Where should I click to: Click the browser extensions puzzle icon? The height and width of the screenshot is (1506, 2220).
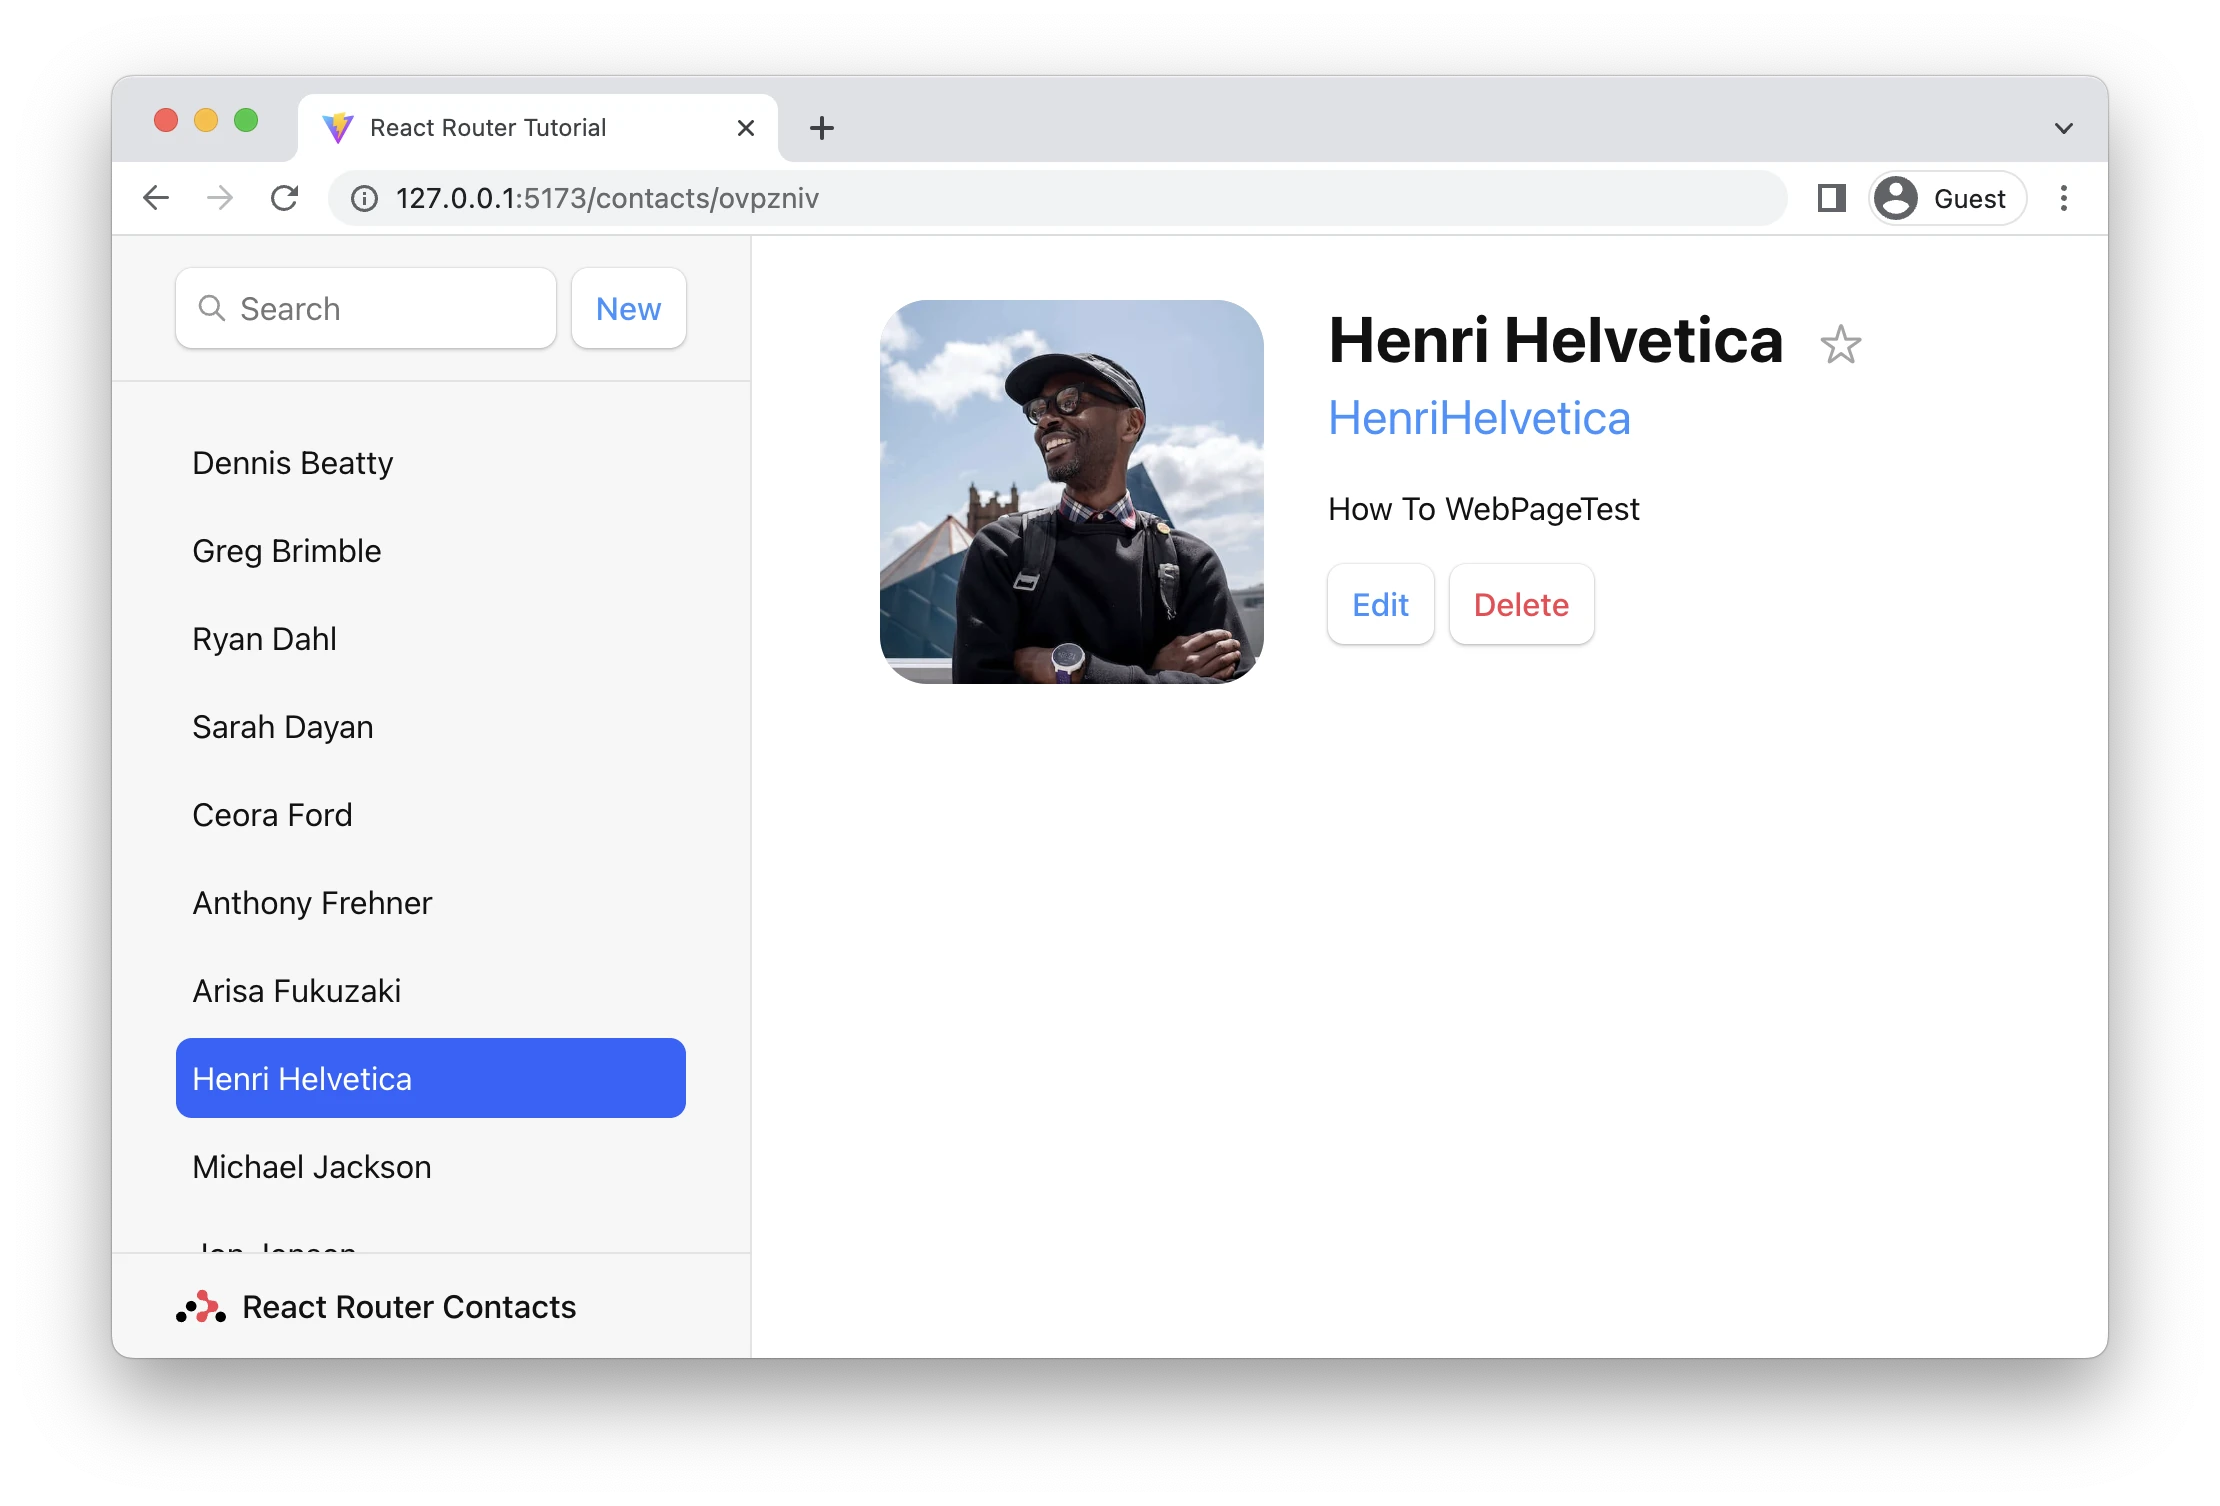click(1832, 198)
